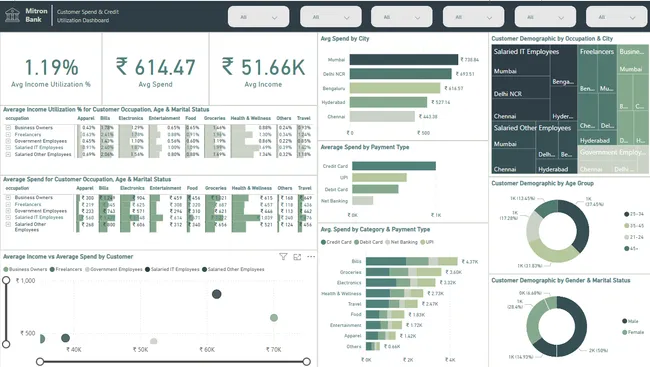650x367 pixels.
Task: Grab the top handle of vertical spend slider
Action: (6, 280)
